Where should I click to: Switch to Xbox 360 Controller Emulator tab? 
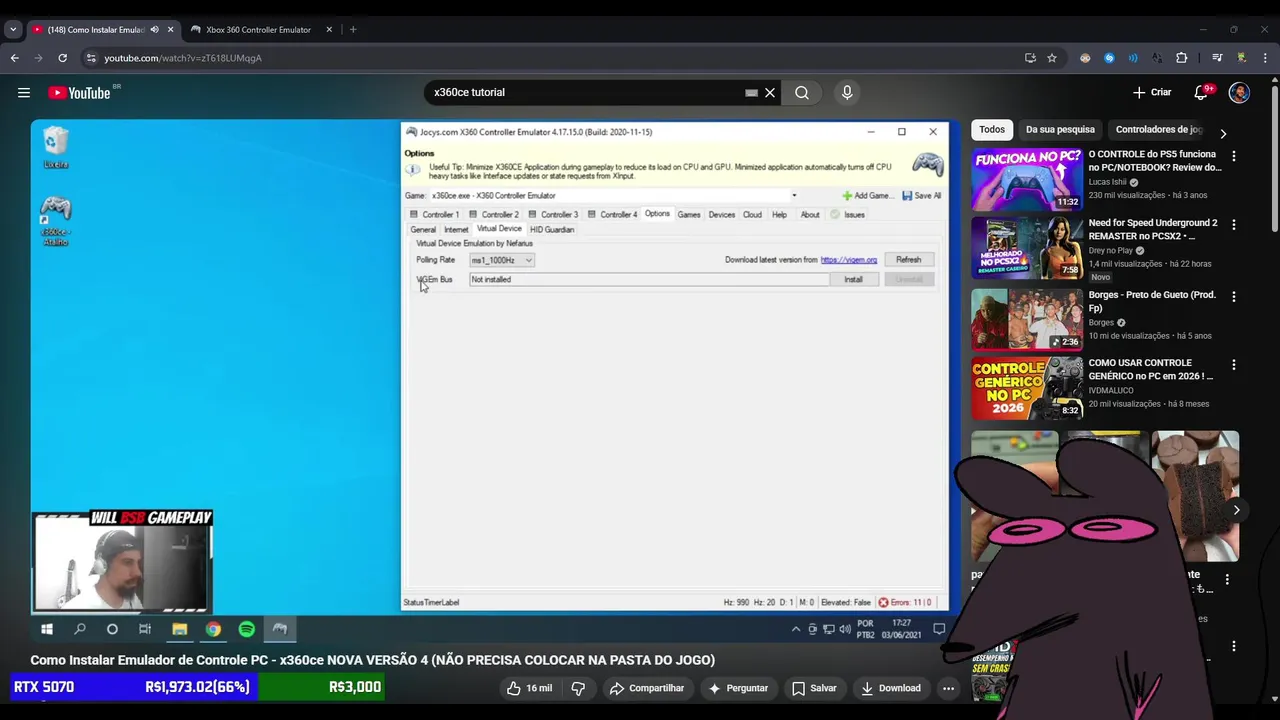258,30
